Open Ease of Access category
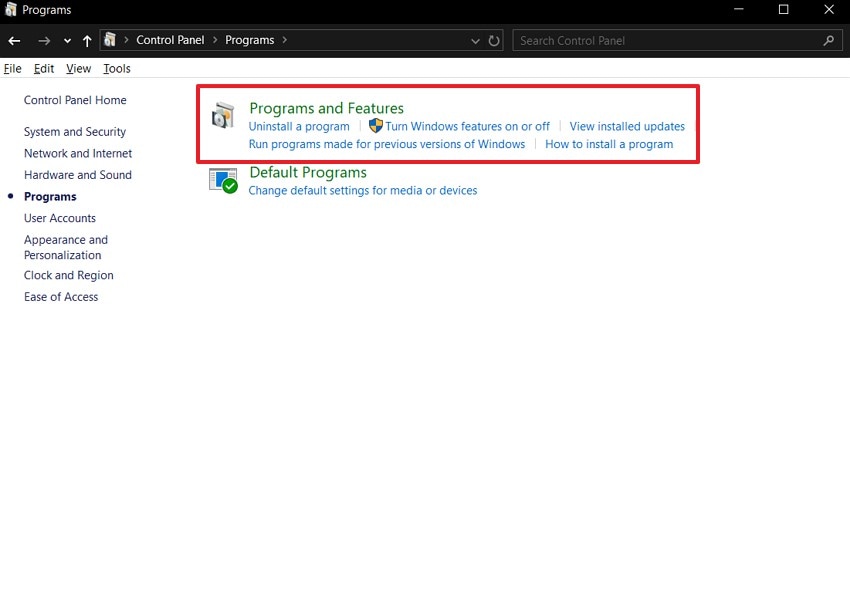The height and width of the screenshot is (604, 850). [61, 297]
